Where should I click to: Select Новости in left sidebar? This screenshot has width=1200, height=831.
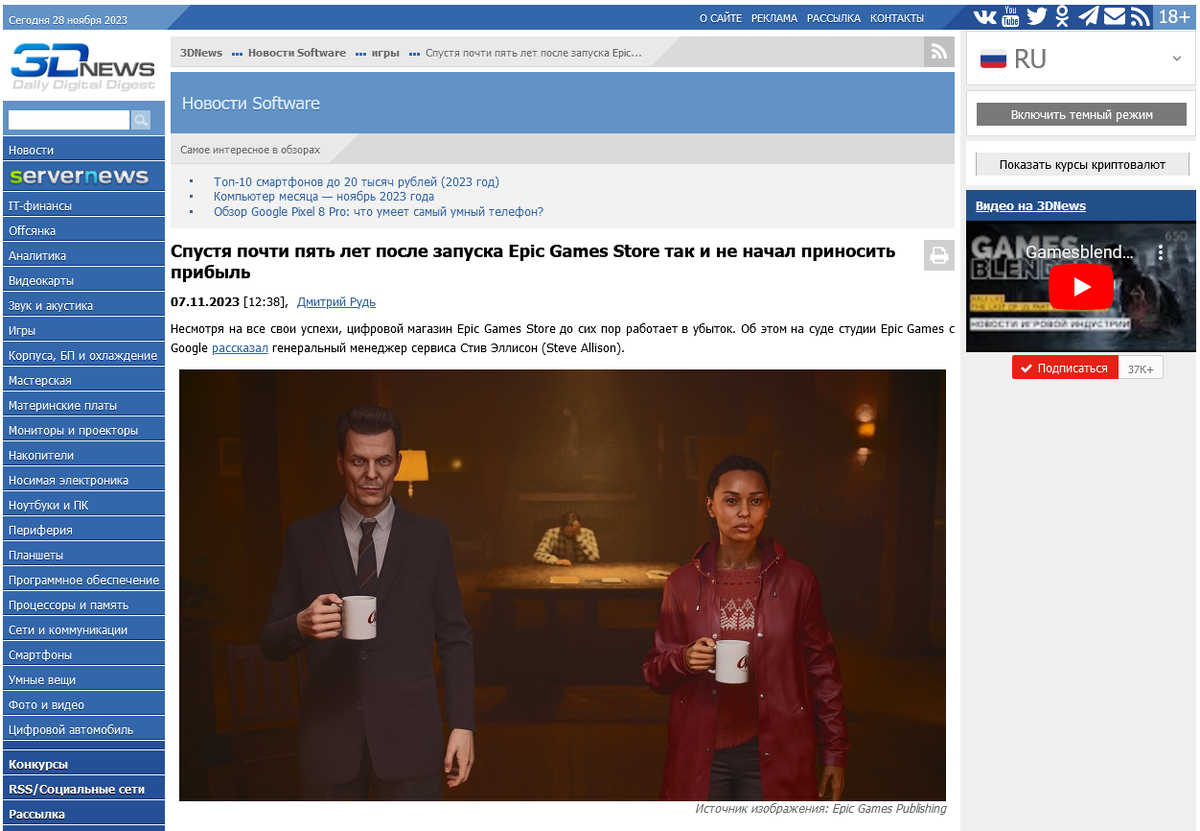83,150
